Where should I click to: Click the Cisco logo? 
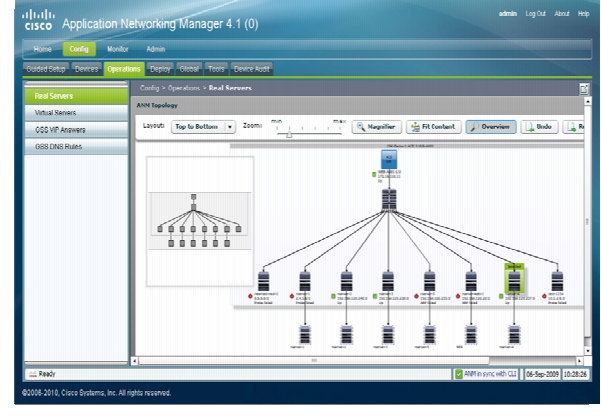coord(38,20)
